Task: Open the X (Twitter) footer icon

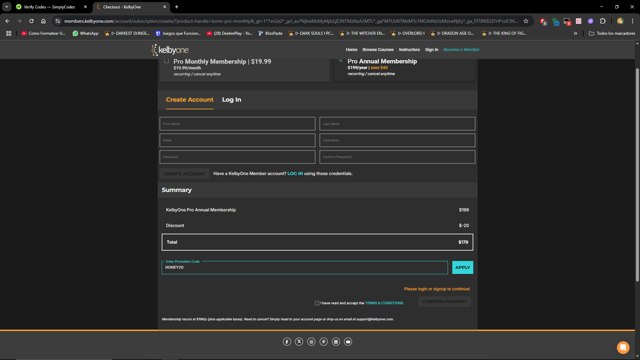Action: [x=299, y=342]
